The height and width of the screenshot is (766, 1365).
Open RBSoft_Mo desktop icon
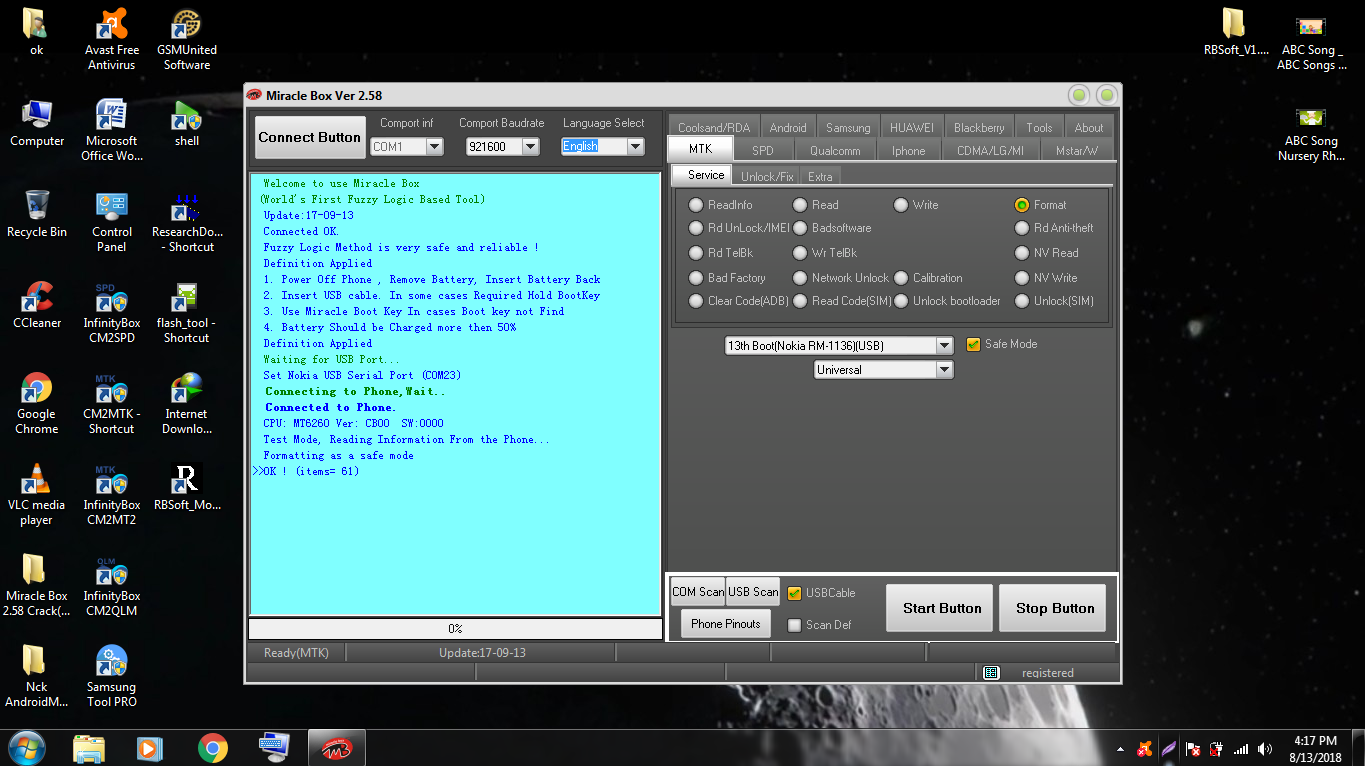tap(187, 488)
